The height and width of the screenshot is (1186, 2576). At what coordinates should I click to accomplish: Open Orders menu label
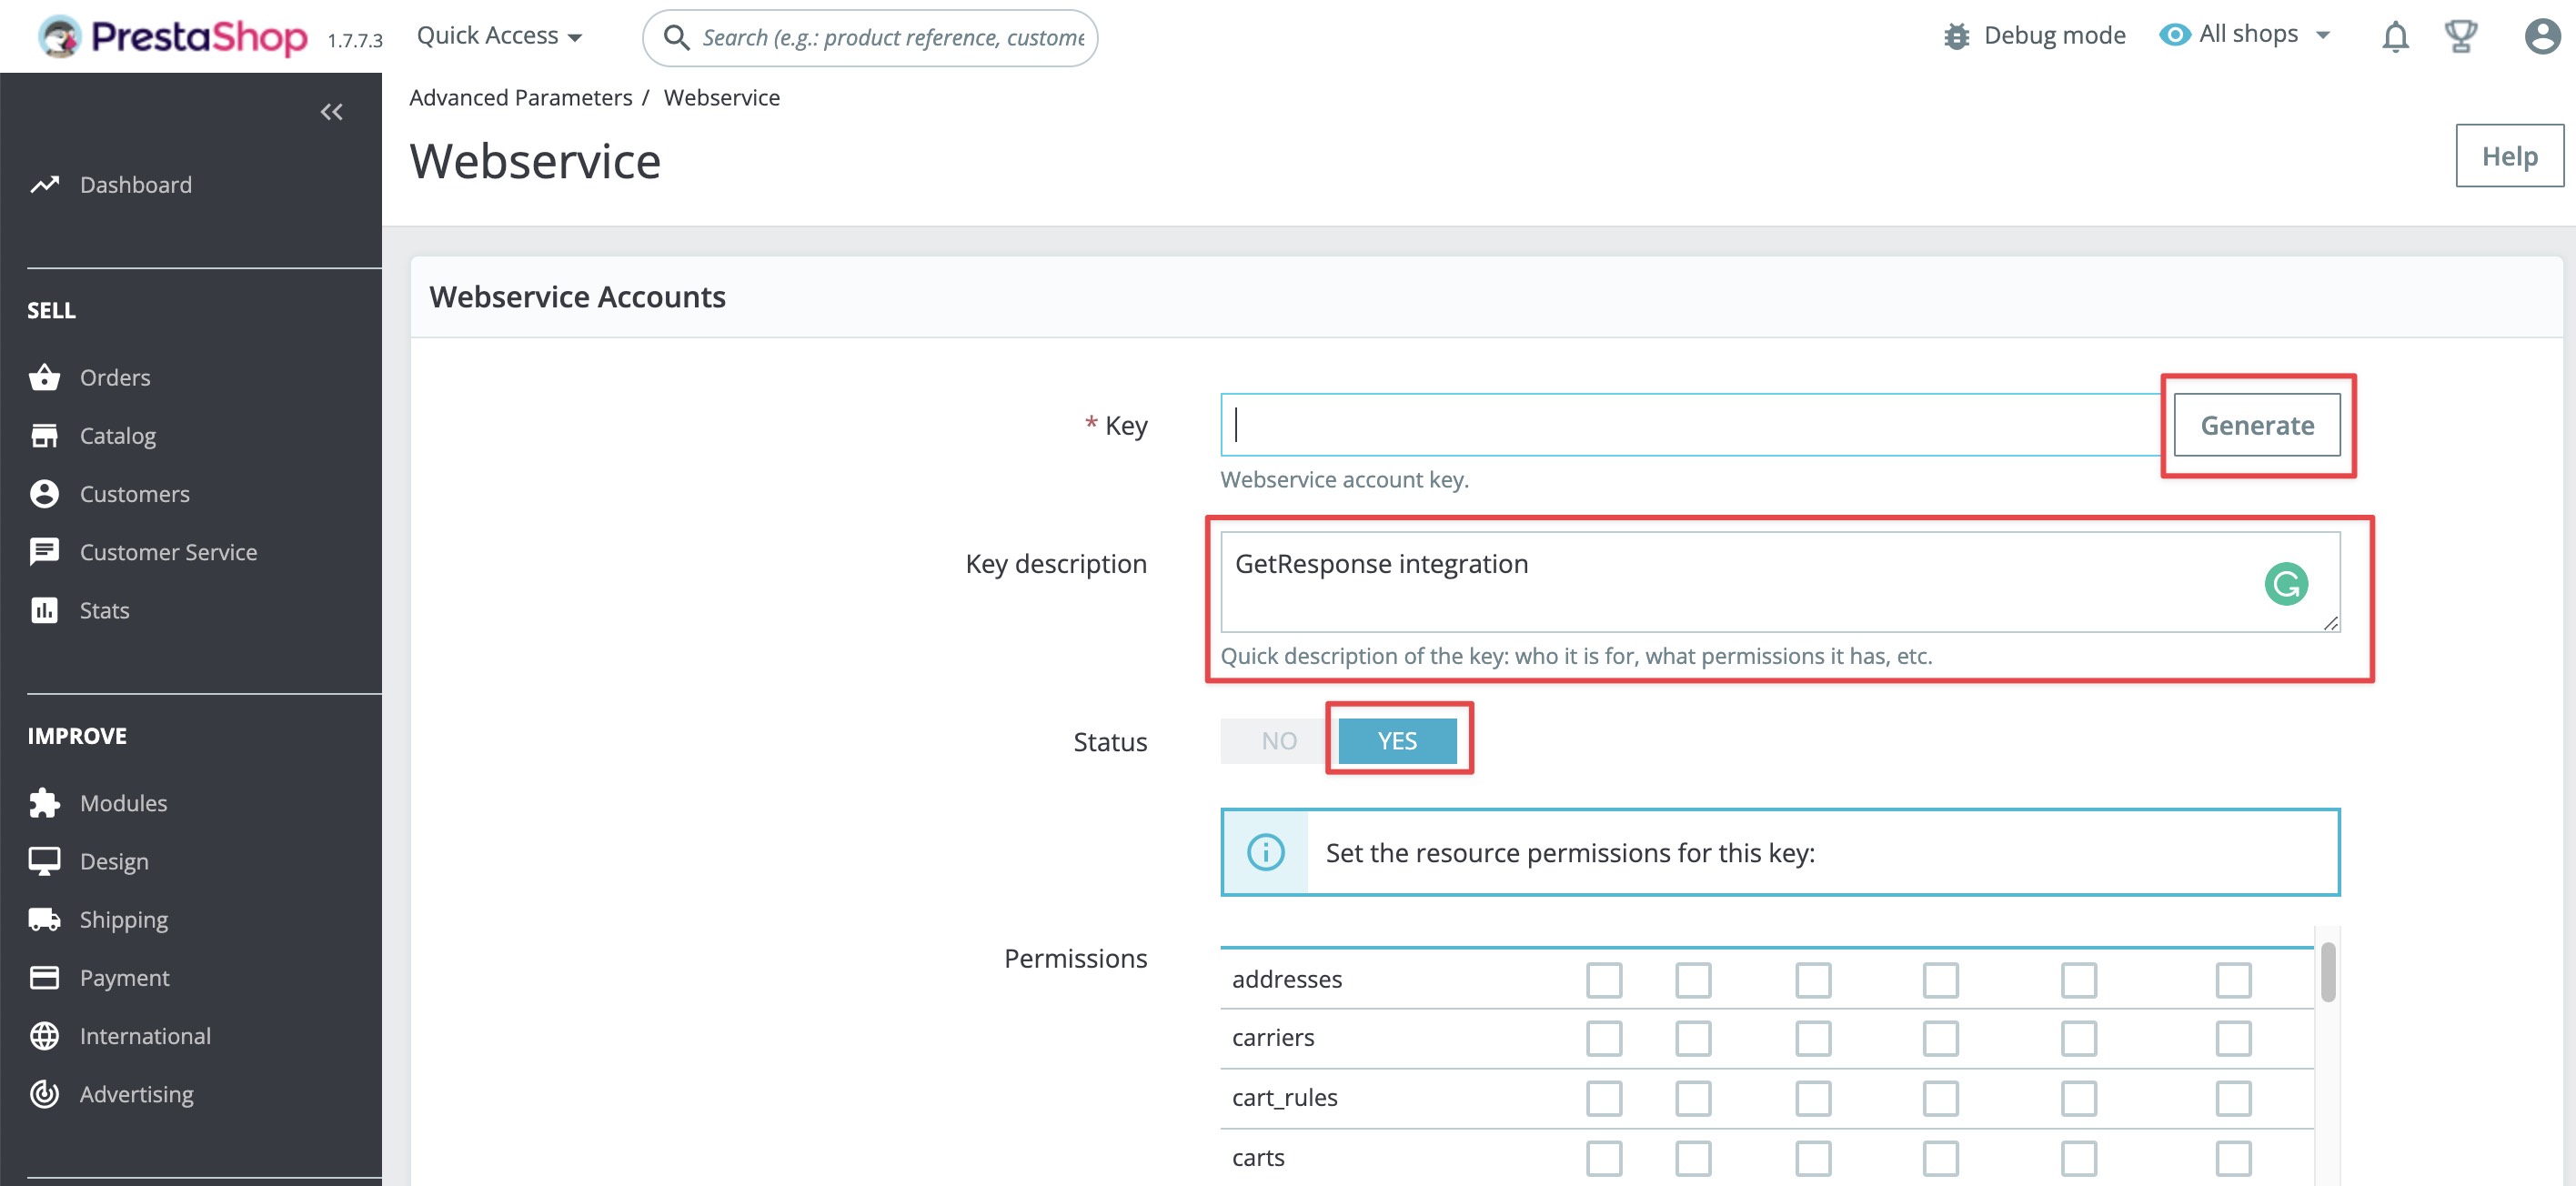click(115, 377)
